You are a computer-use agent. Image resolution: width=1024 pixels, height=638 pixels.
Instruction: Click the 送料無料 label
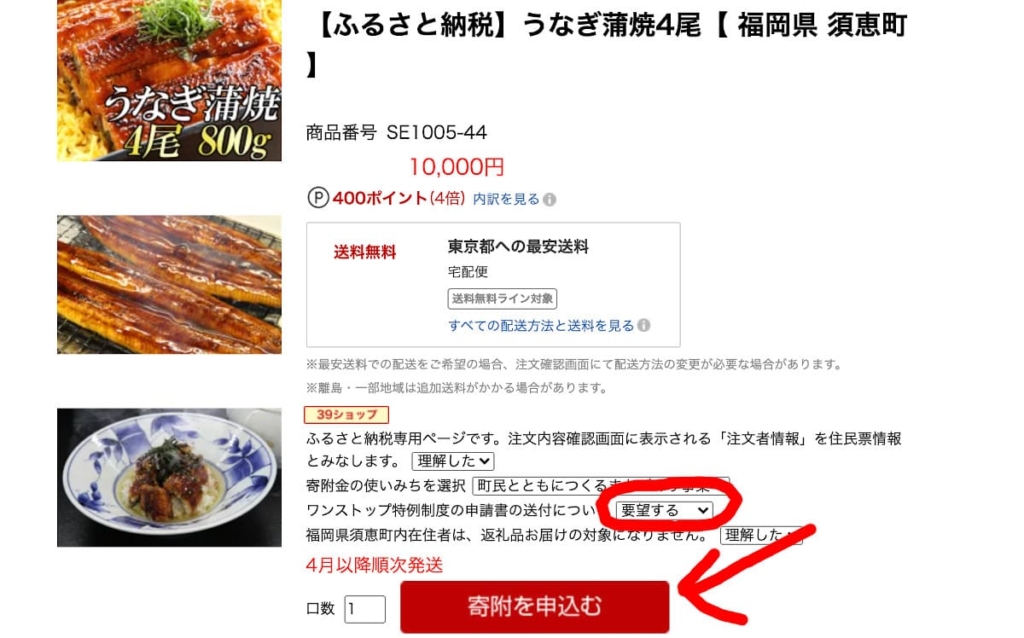click(364, 252)
